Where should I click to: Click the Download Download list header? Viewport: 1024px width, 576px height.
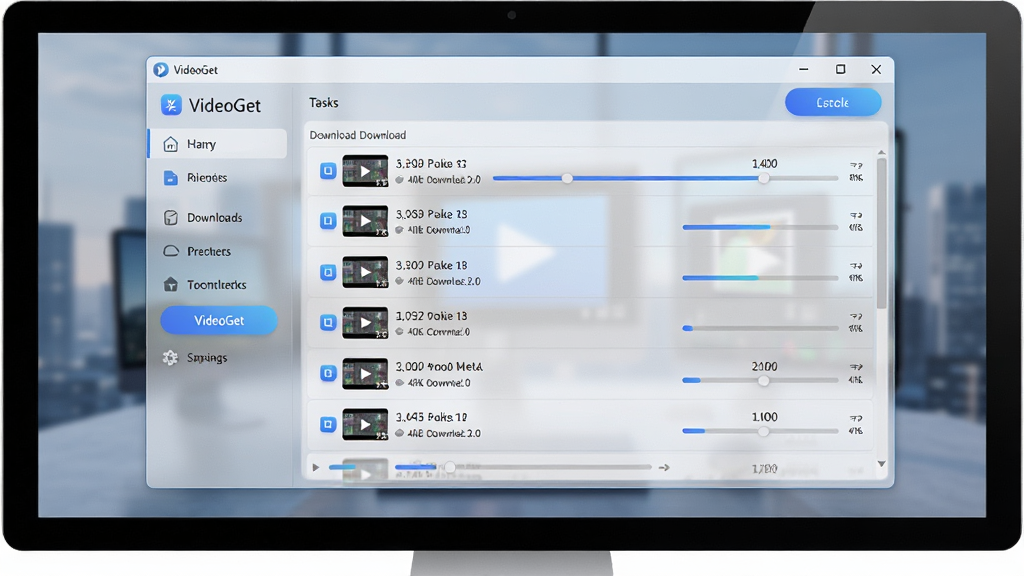358,135
